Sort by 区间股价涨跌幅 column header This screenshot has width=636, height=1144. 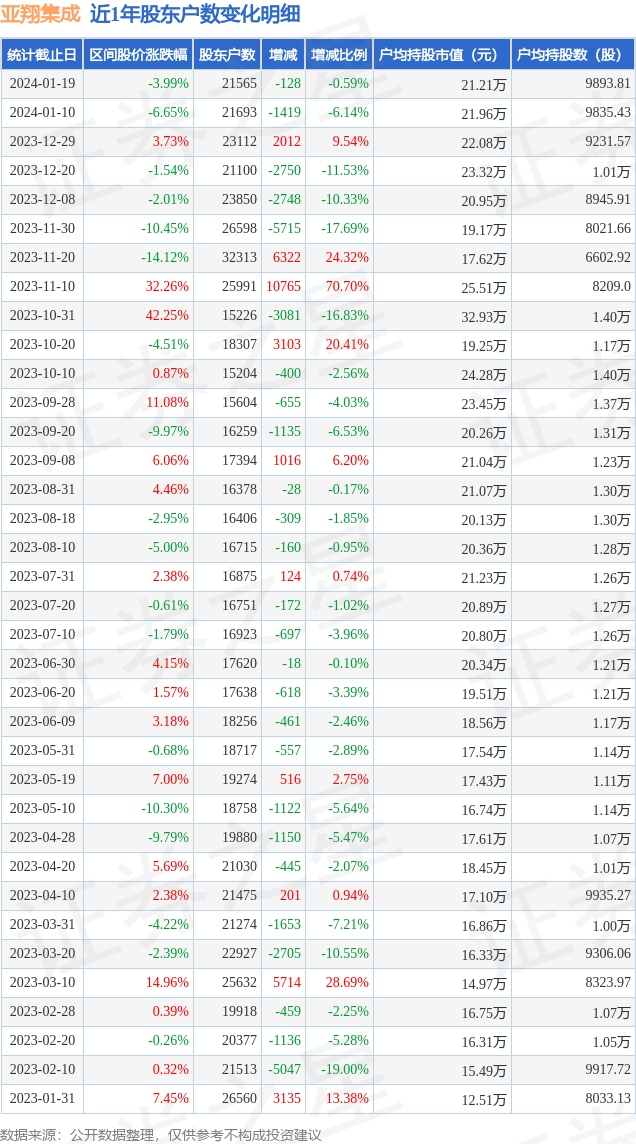click(x=137, y=55)
